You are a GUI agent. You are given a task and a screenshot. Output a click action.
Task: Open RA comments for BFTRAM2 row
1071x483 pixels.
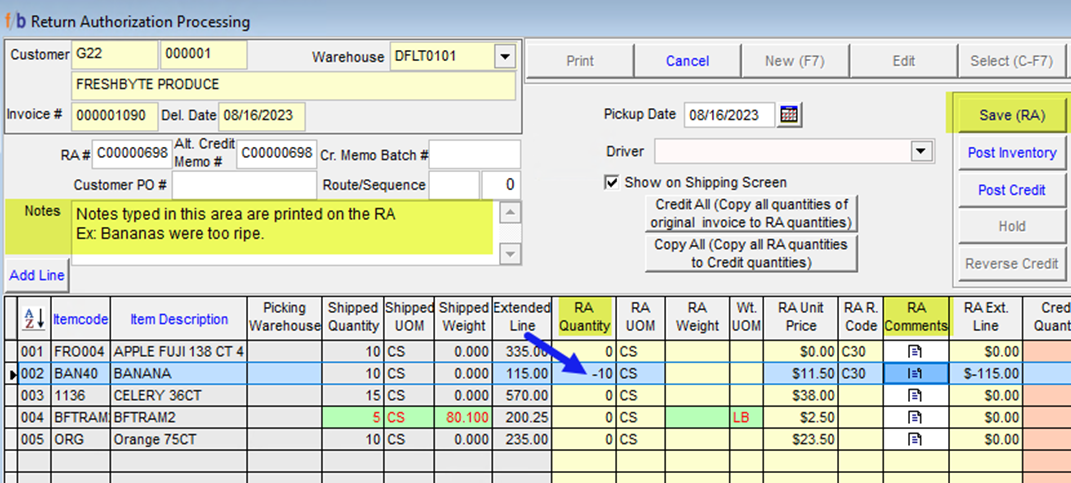pos(917,416)
